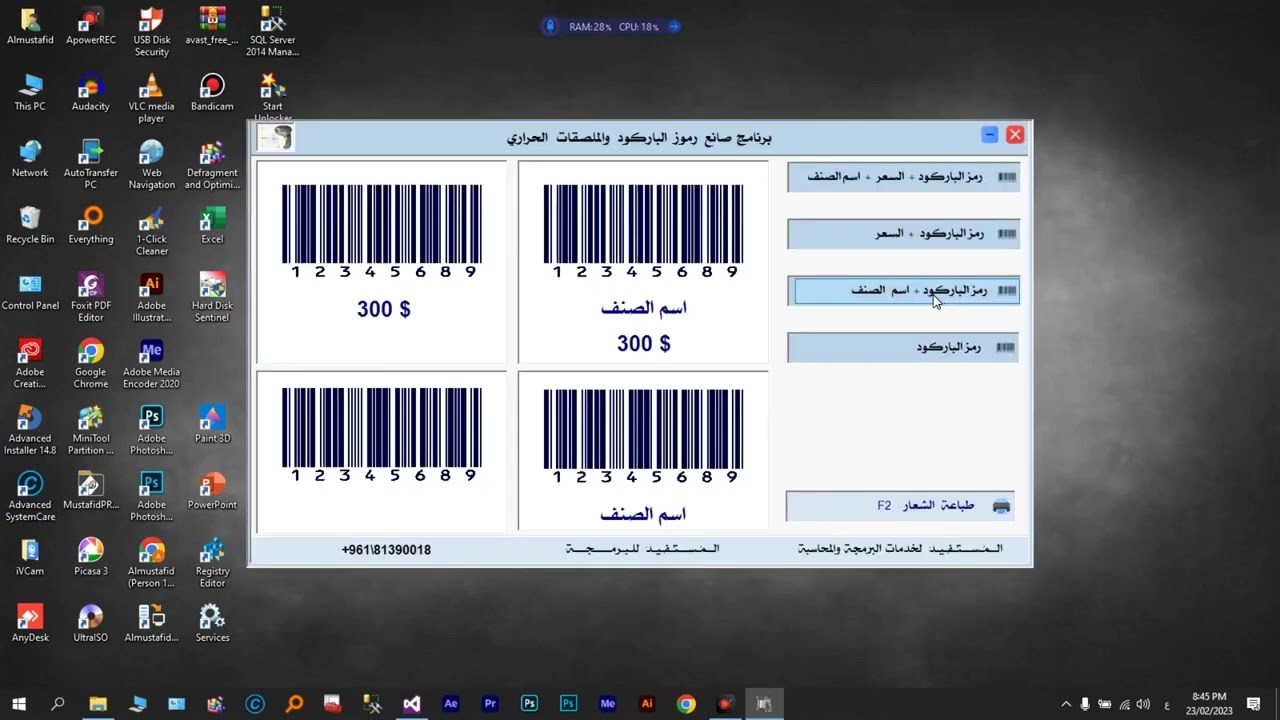Switch to Visual Studio in taskbar
The height and width of the screenshot is (720, 1280).
(411, 704)
